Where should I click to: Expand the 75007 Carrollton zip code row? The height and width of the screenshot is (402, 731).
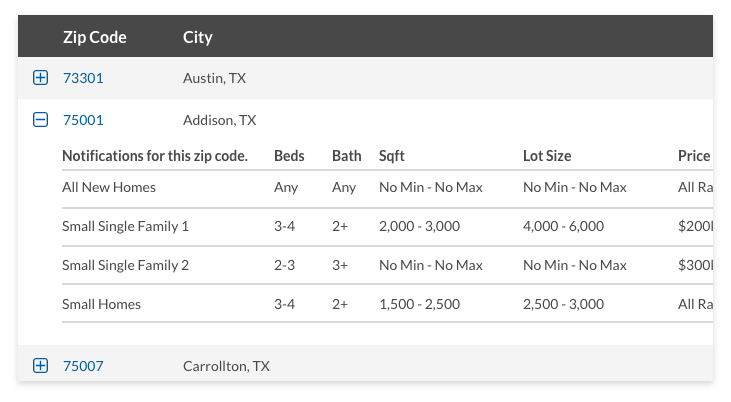coord(40,366)
